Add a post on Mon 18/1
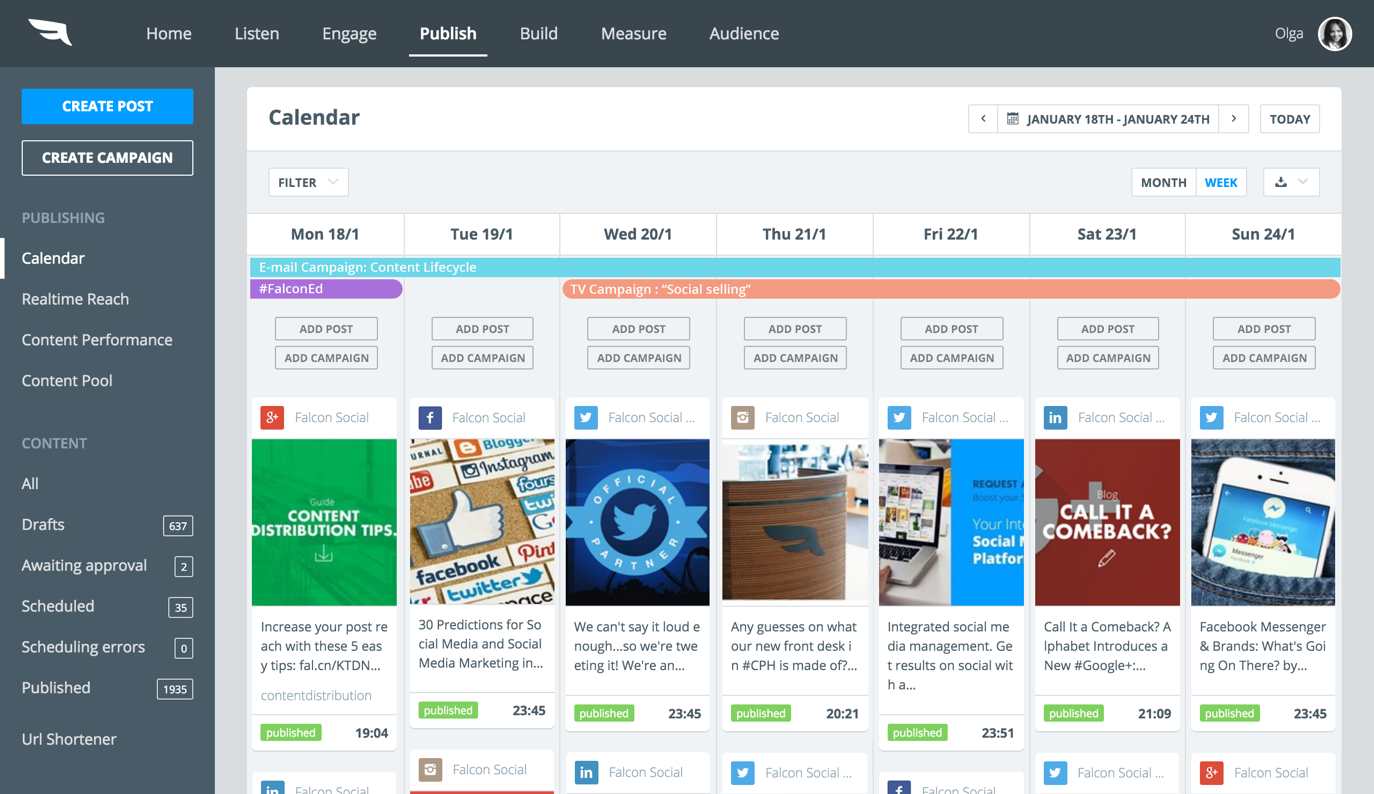The width and height of the screenshot is (1374, 794). pyautogui.click(x=326, y=329)
